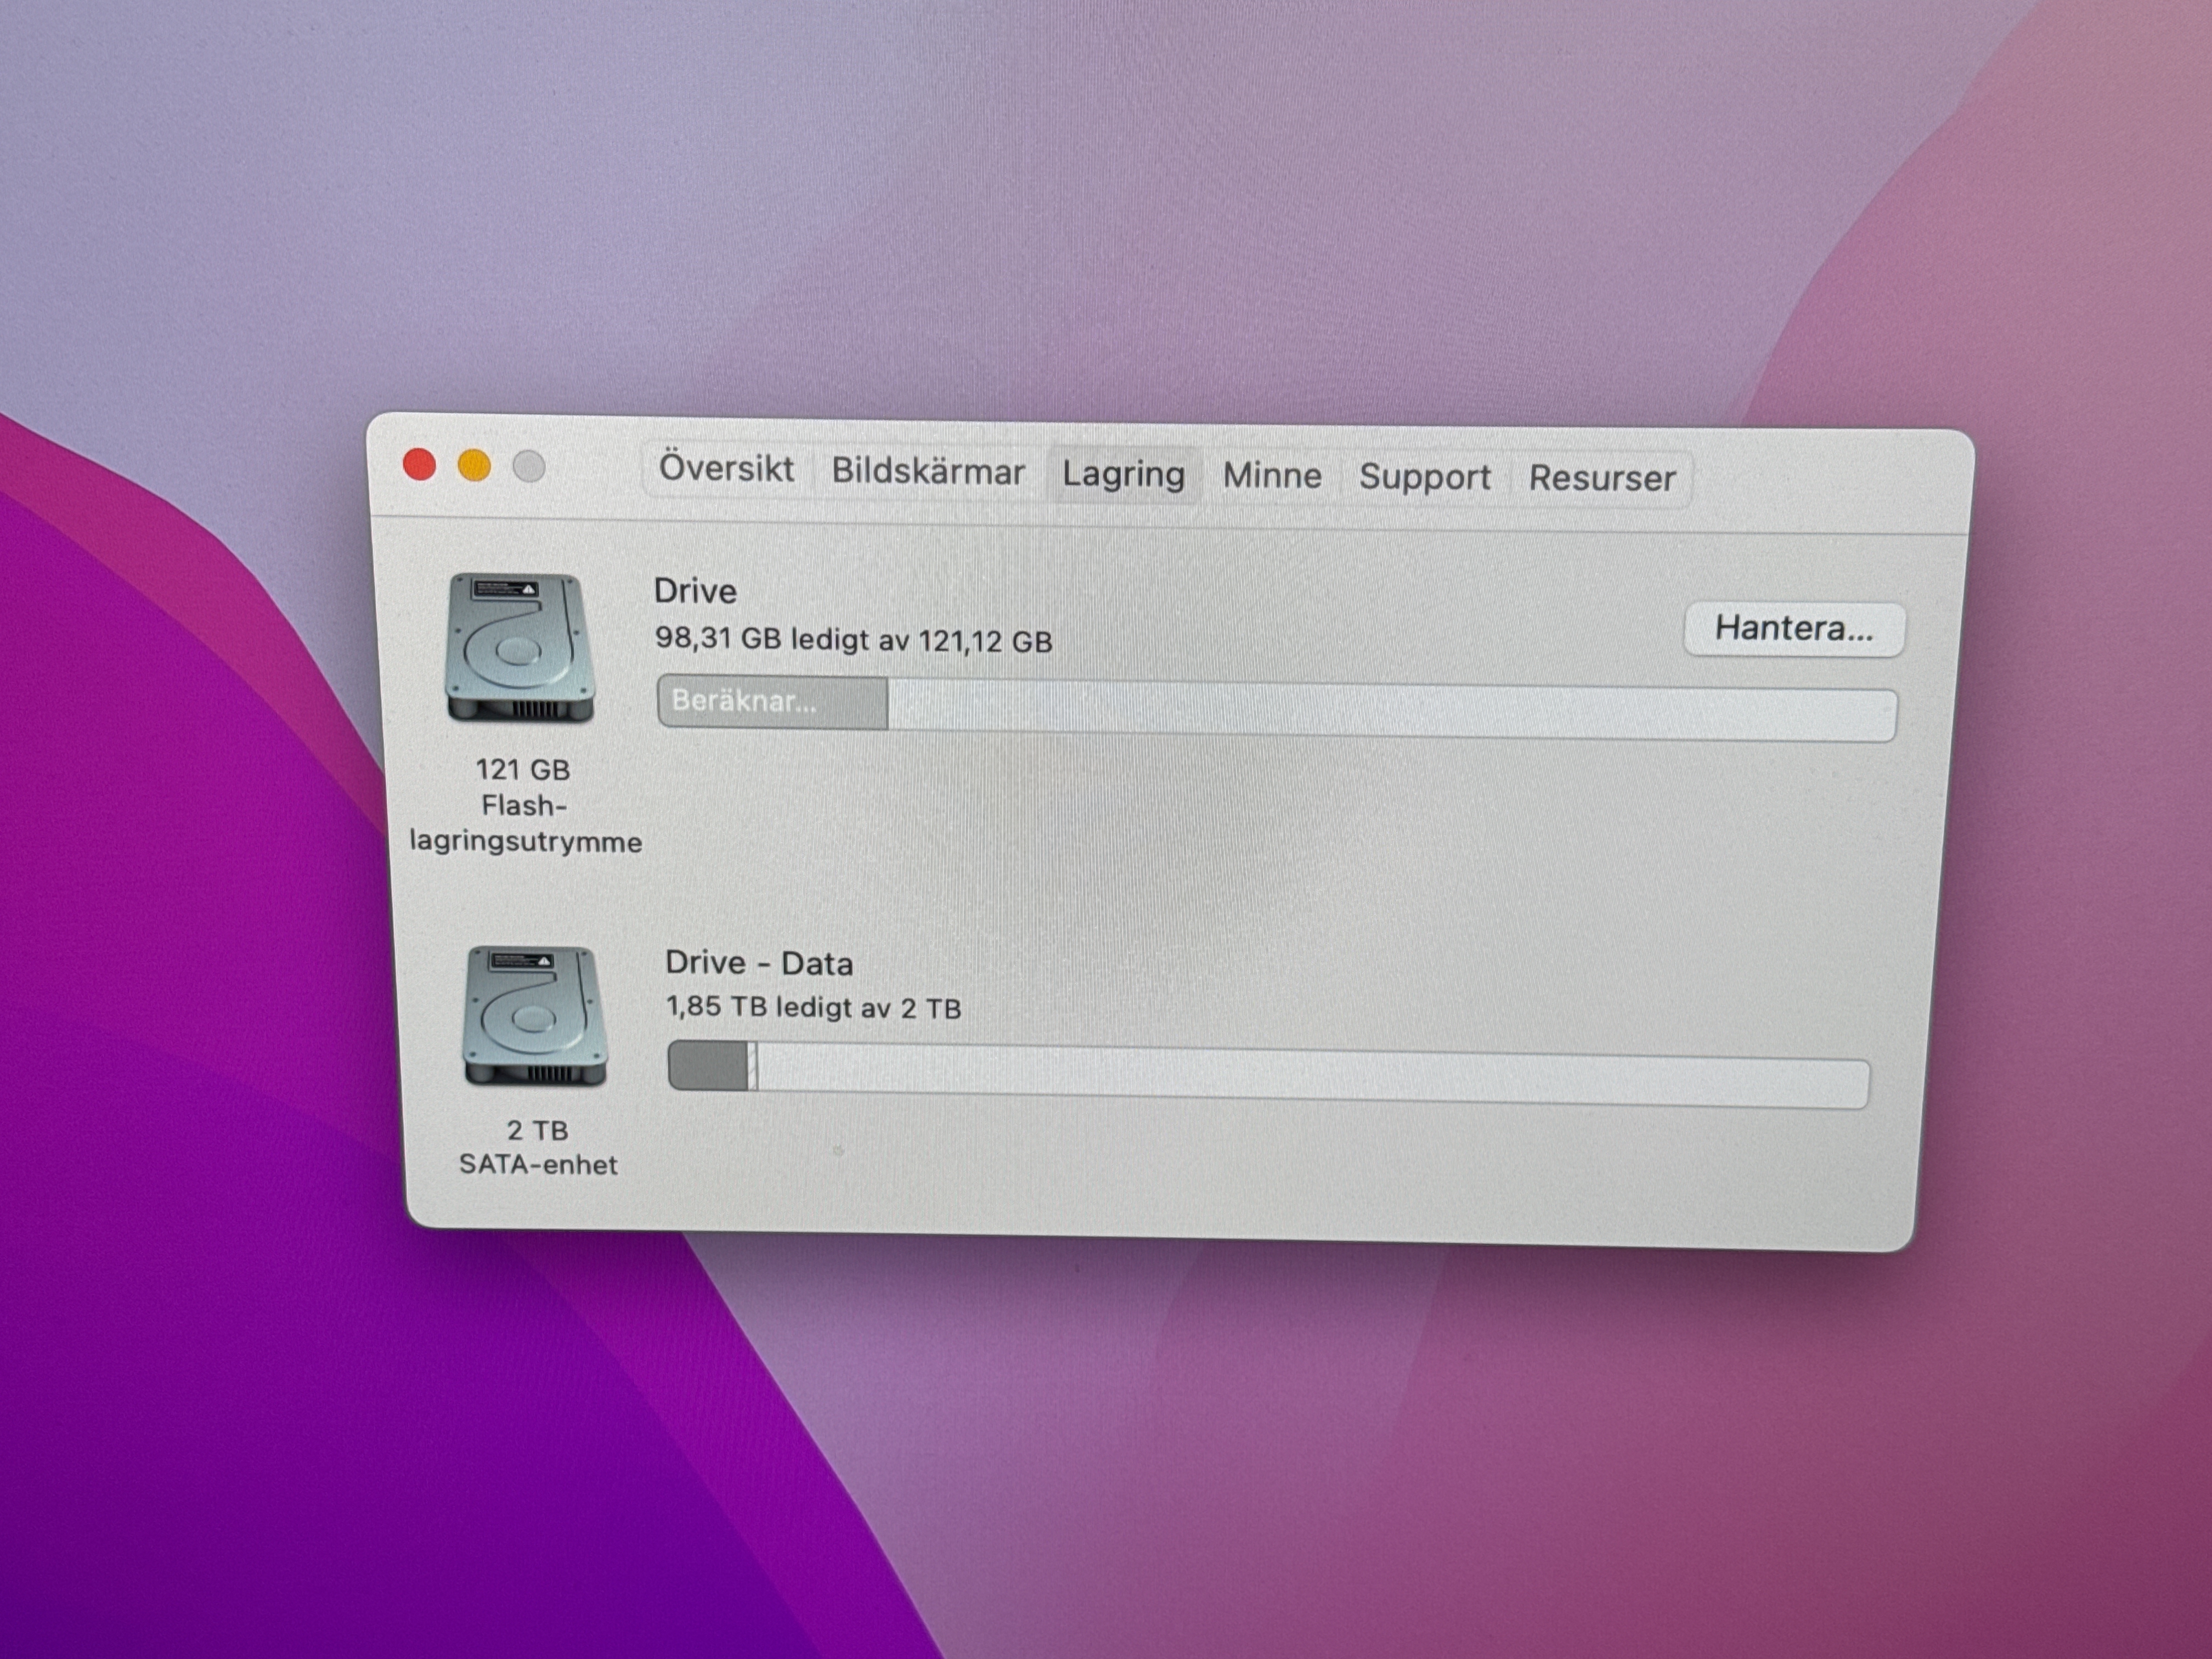The height and width of the screenshot is (1659, 2212).
Task: Click the gray Beräknar... bar segment
Action: (x=772, y=702)
